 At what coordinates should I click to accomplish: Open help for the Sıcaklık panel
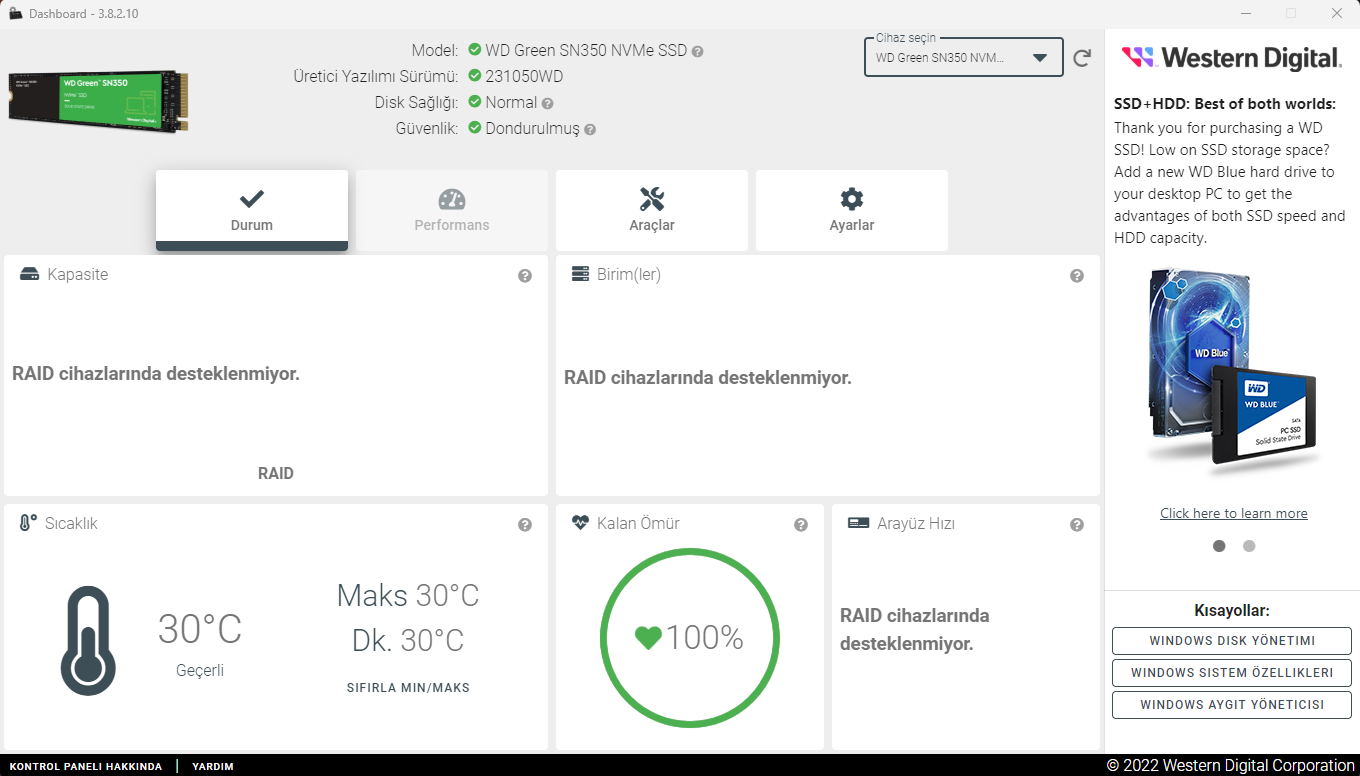point(525,525)
